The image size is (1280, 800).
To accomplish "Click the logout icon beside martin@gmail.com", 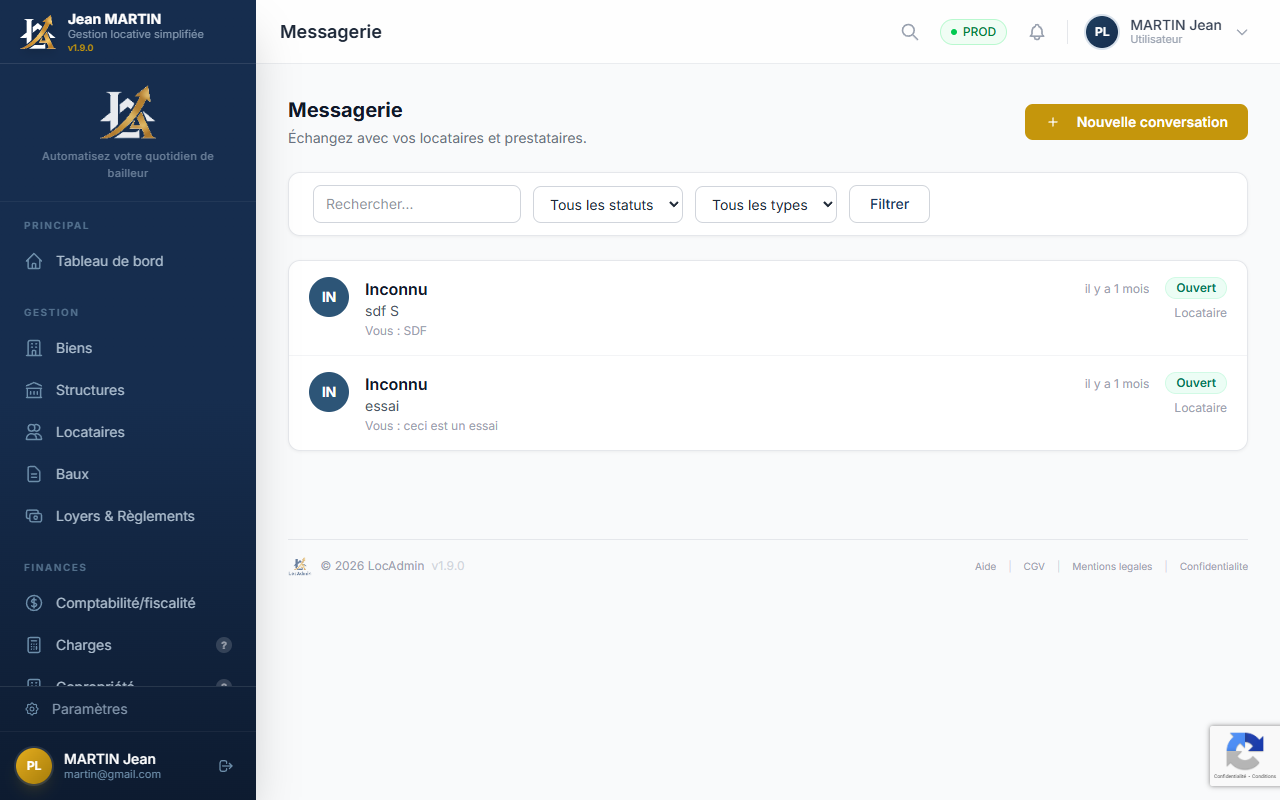I will 226,766.
